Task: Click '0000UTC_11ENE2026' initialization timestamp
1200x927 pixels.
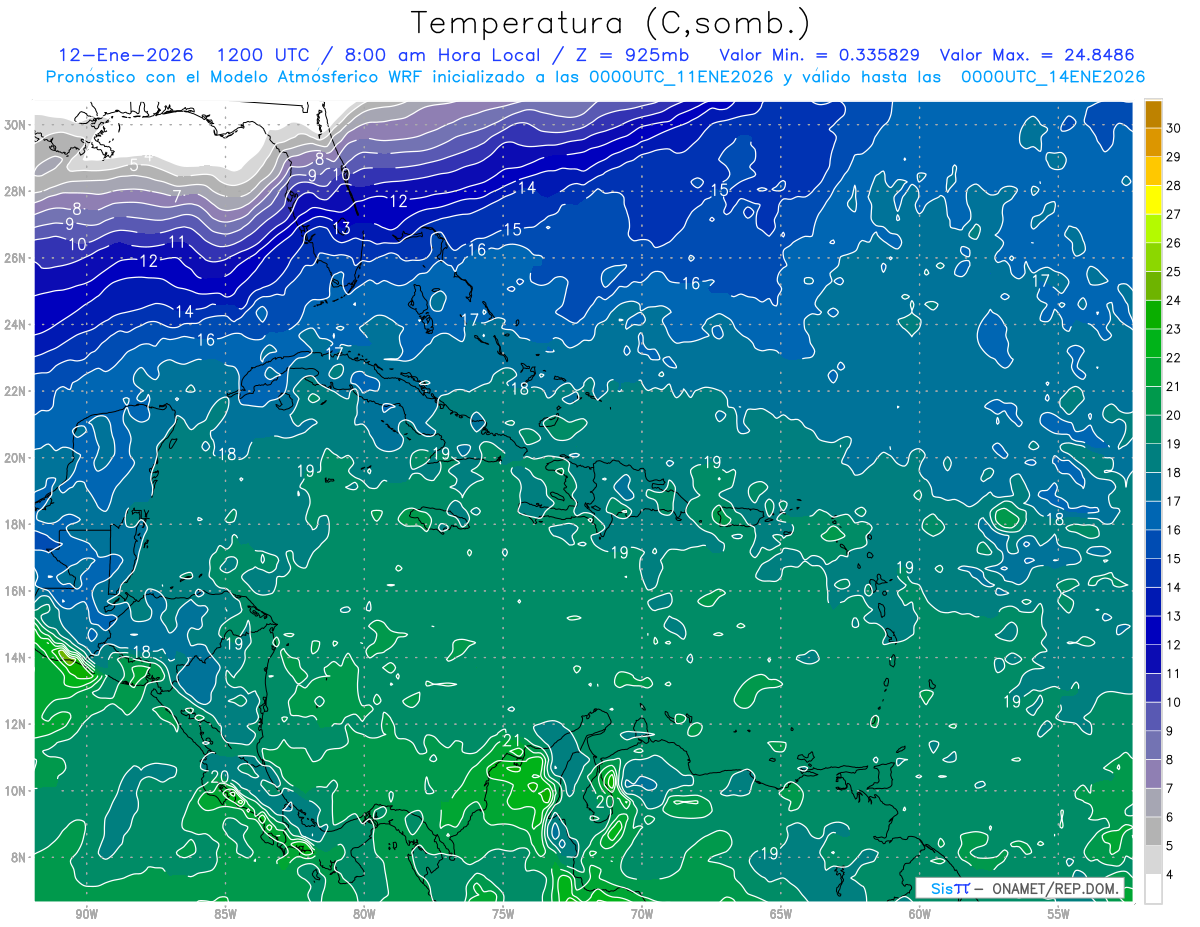Action: point(681,77)
